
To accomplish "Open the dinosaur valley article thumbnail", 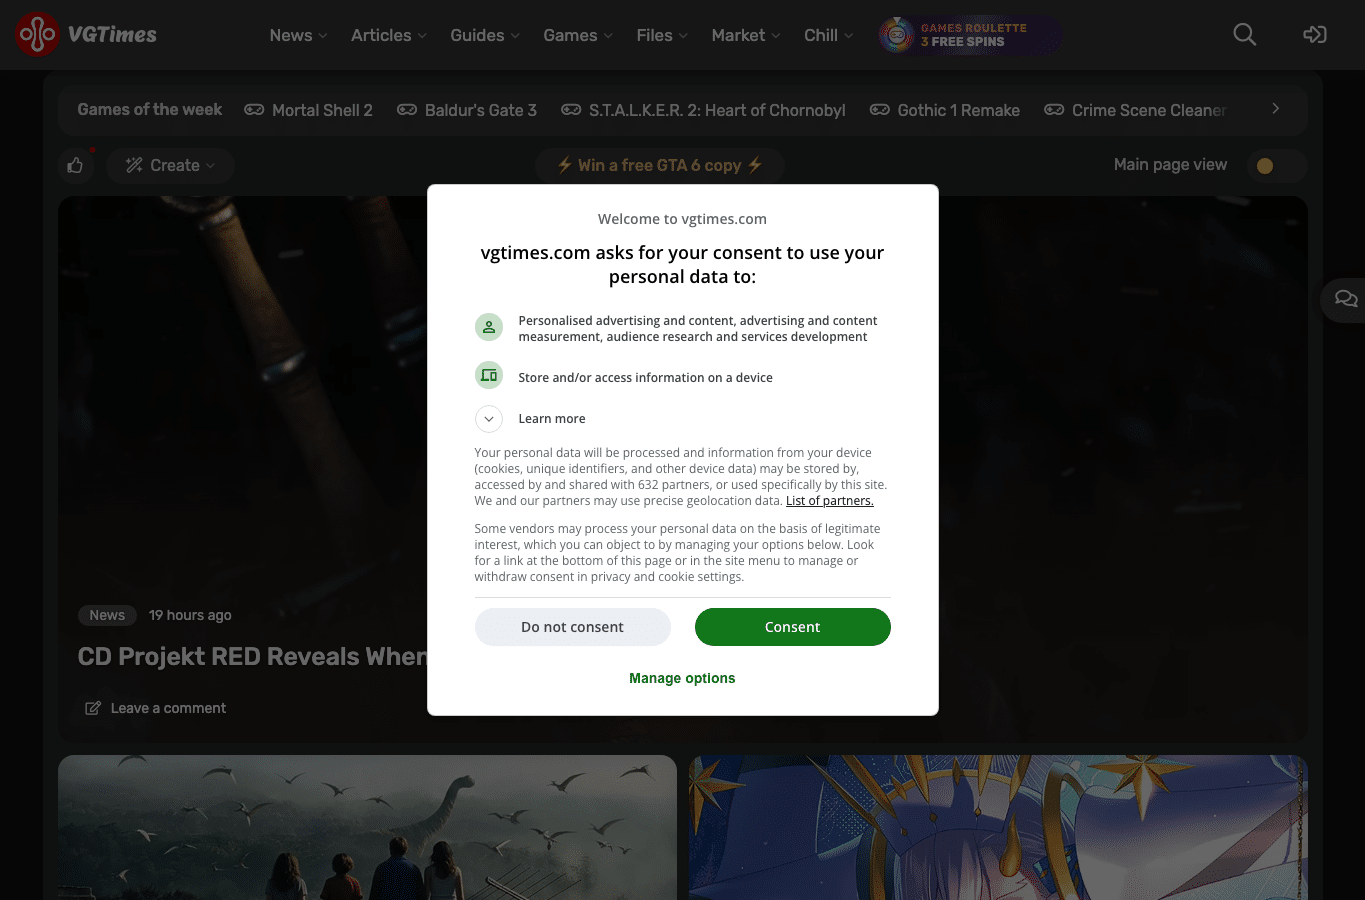I will [x=367, y=827].
